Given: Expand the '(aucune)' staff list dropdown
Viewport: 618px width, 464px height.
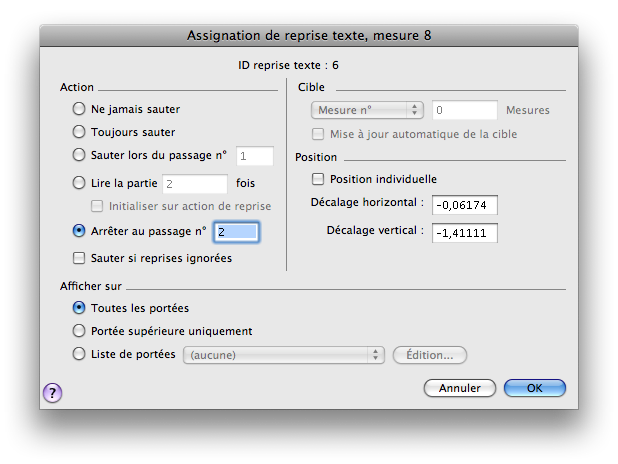Looking at the screenshot, I should tap(284, 354).
